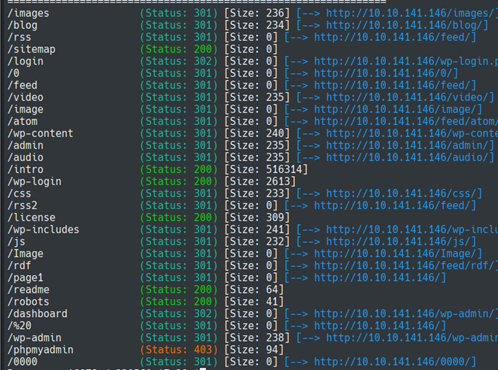The image size is (498, 370).
Task: Click the /wp-includes path entry
Action: click(x=43, y=229)
